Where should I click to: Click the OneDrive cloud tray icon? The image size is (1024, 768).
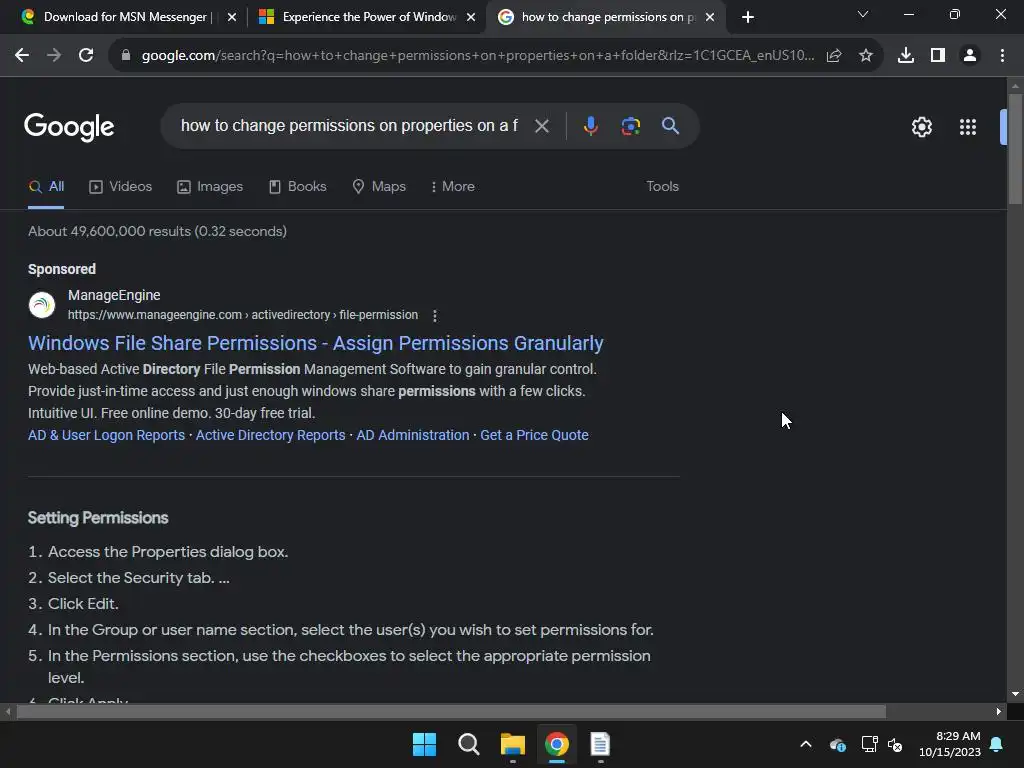[x=838, y=744]
